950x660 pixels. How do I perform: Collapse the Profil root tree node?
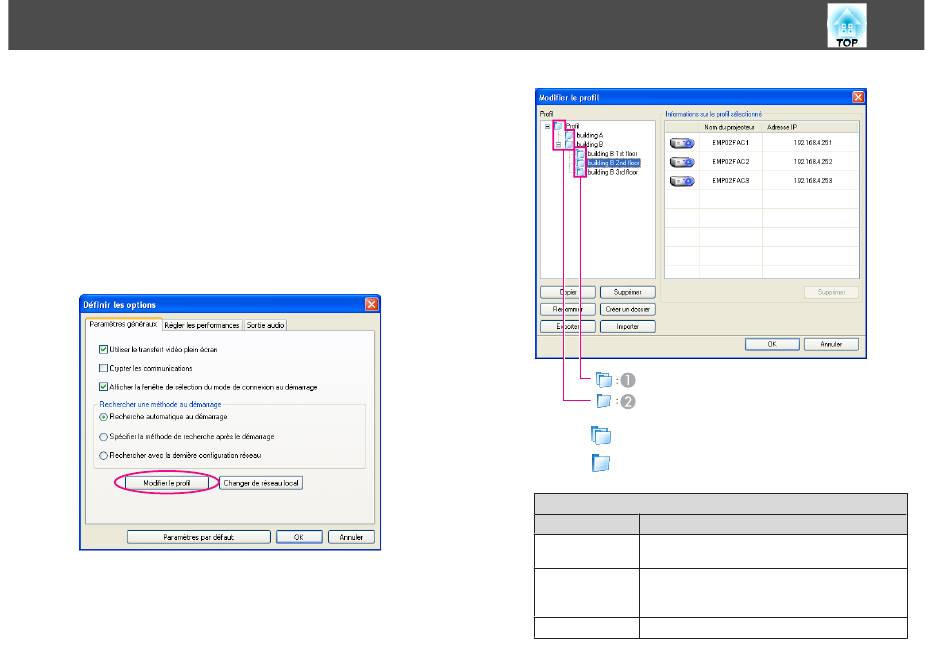click(x=547, y=127)
